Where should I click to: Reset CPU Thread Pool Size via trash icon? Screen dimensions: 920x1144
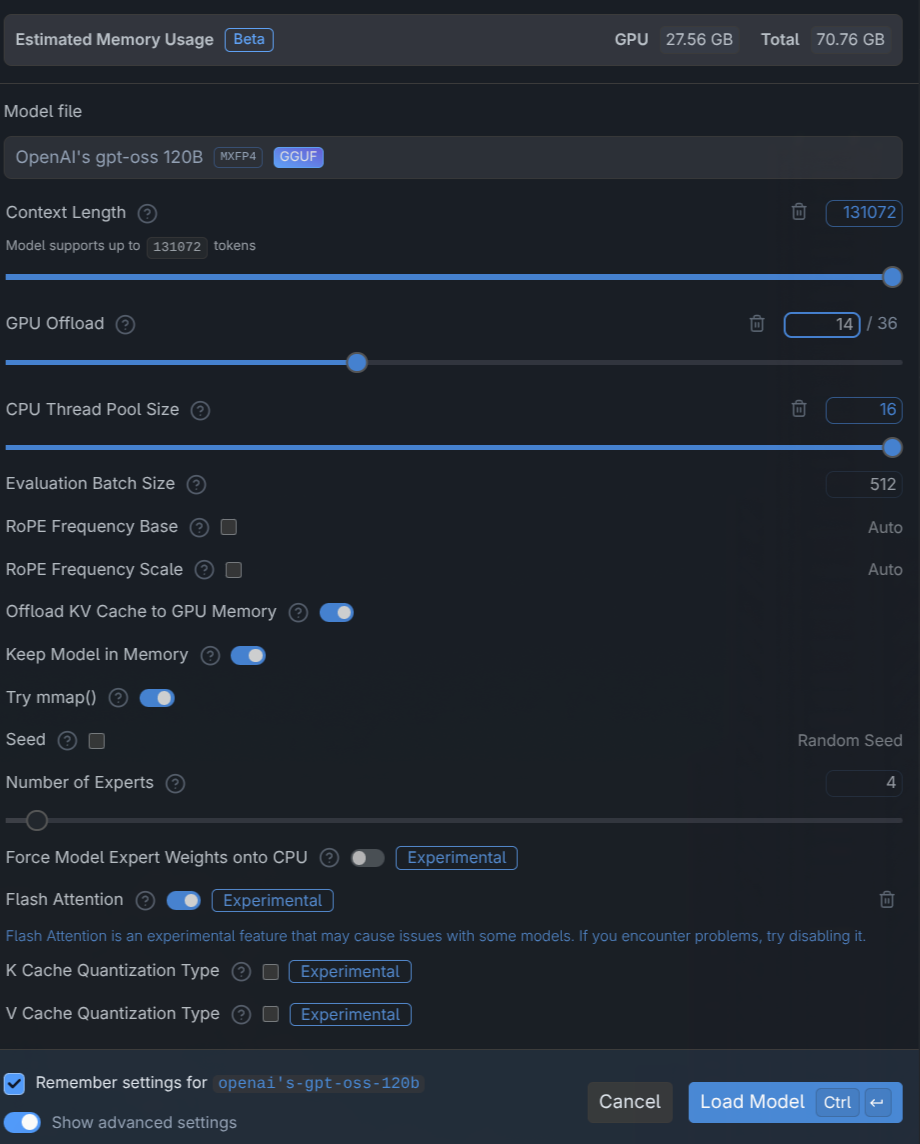coord(798,409)
